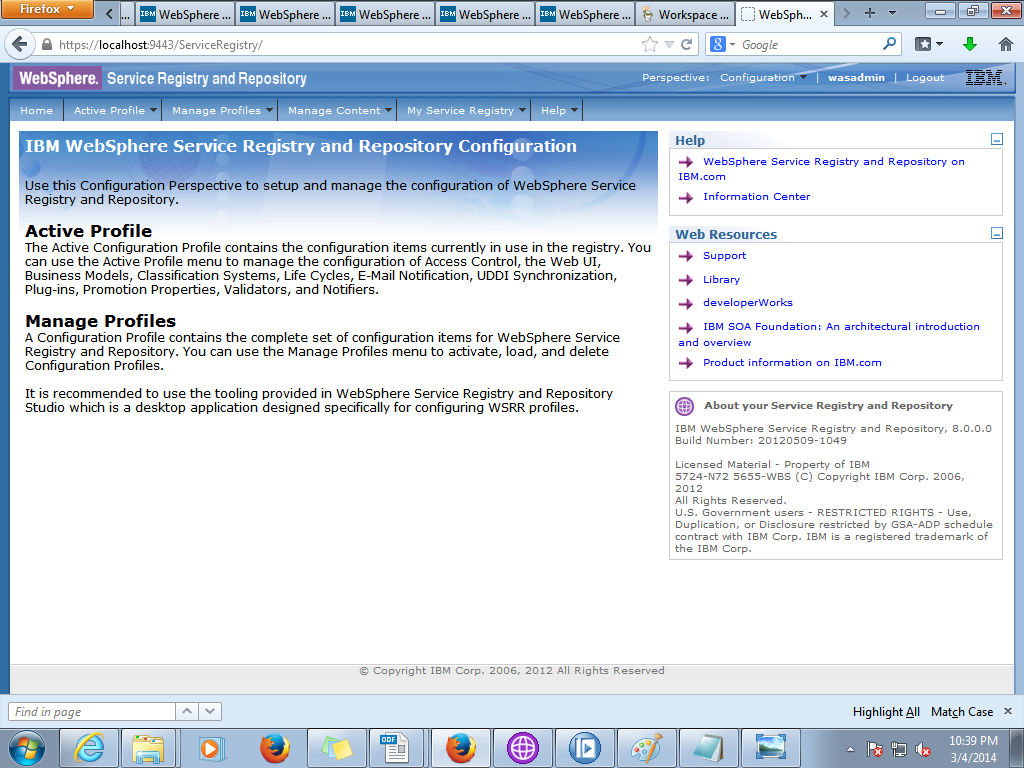Viewport: 1024px width, 768px height.
Task: Open the URL history dropdown arrow
Action: pyautogui.click(x=669, y=44)
